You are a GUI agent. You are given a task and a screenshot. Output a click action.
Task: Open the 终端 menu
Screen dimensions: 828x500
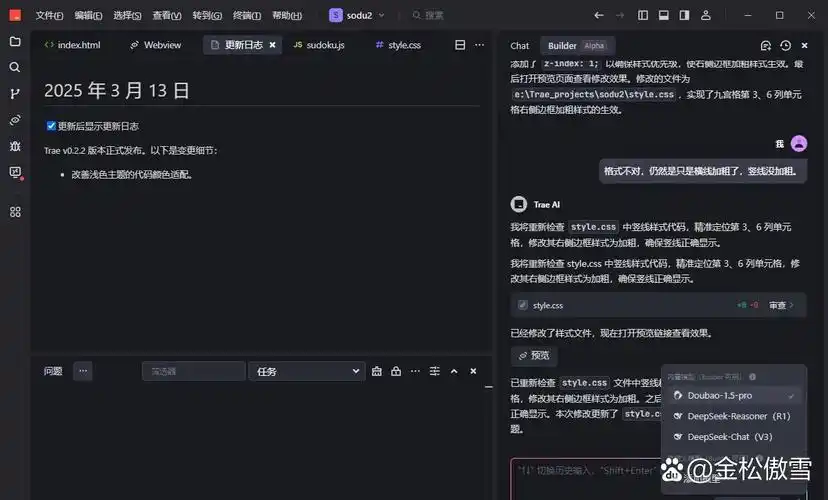(x=247, y=15)
